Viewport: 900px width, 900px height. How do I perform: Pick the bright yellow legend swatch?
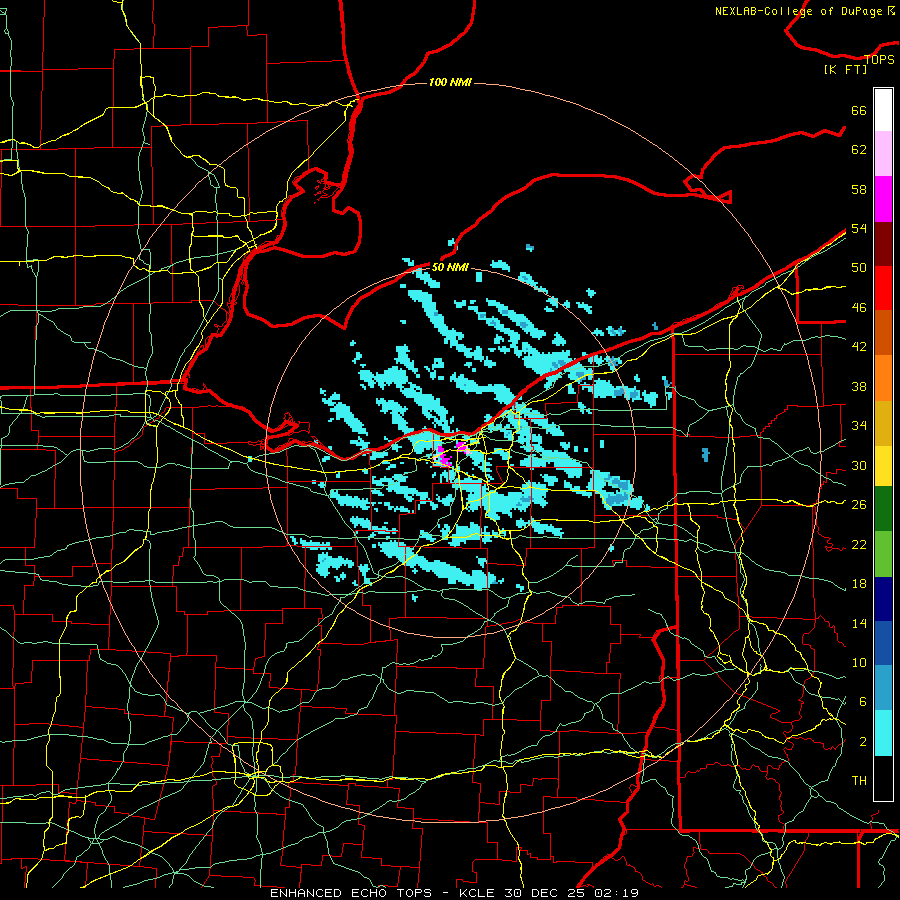pyautogui.click(x=883, y=466)
